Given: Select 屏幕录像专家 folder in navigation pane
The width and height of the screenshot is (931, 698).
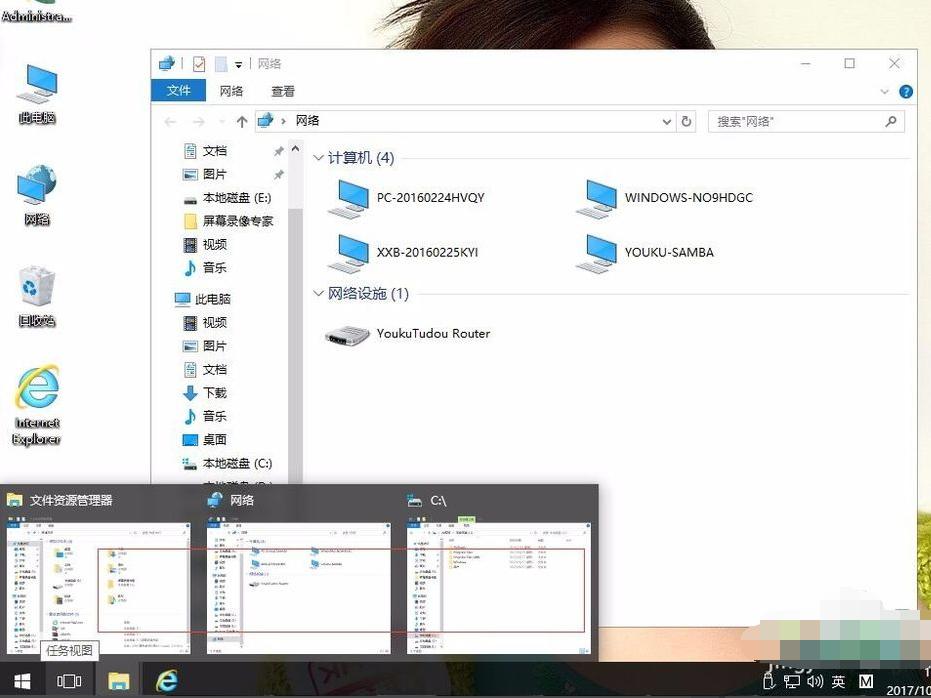Looking at the screenshot, I should pos(237,221).
